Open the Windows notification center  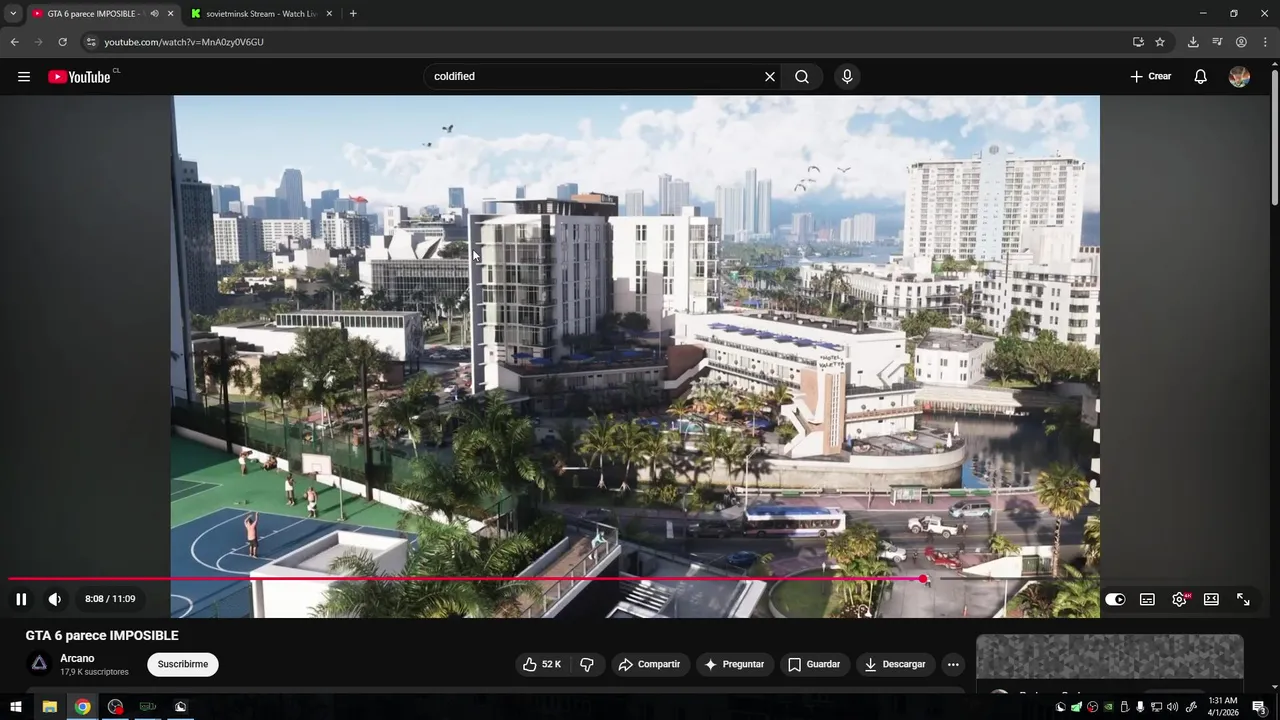point(1259,707)
